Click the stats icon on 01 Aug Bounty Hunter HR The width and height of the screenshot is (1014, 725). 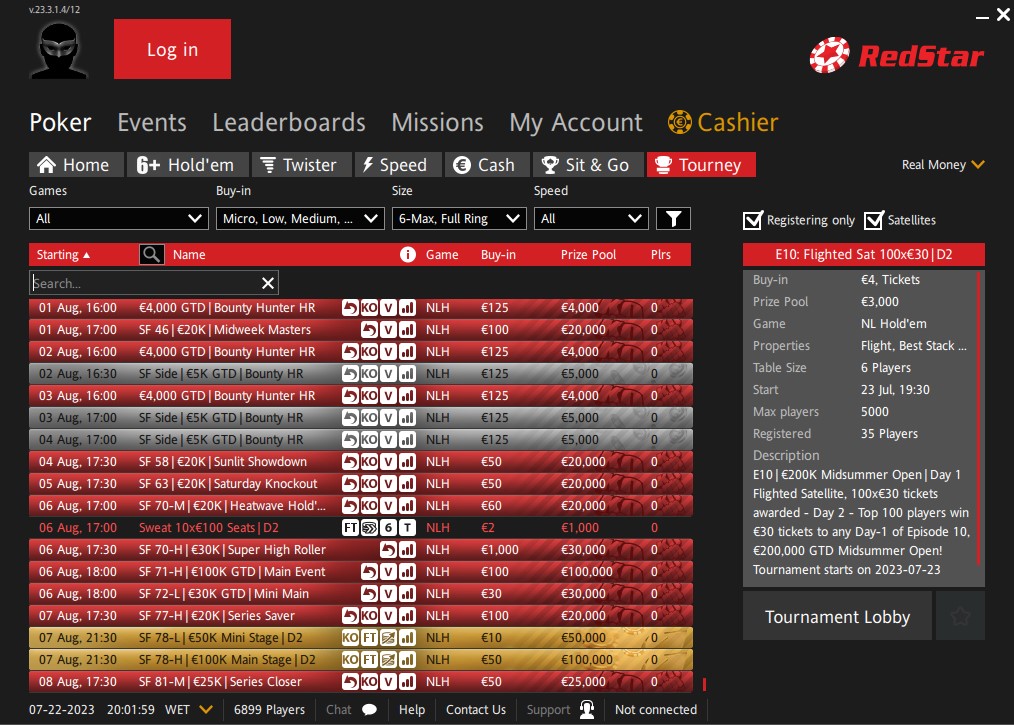coord(407,308)
